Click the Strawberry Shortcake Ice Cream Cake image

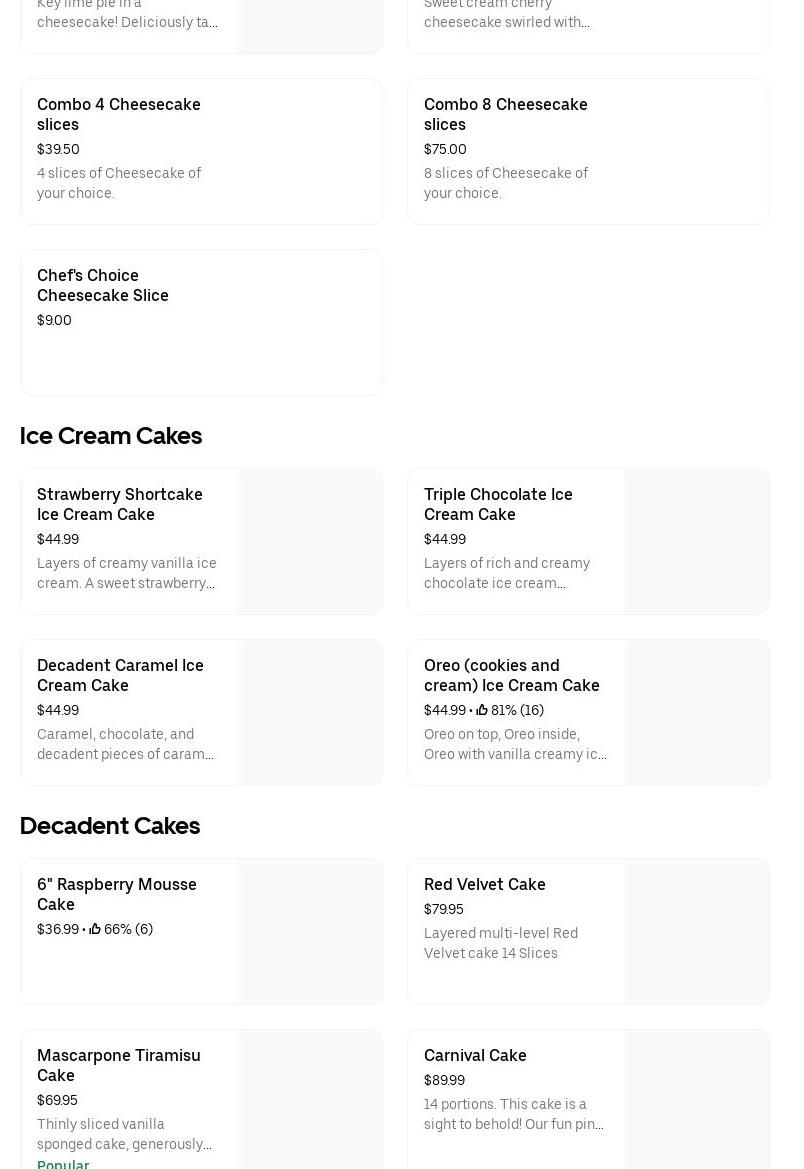click(x=309, y=541)
